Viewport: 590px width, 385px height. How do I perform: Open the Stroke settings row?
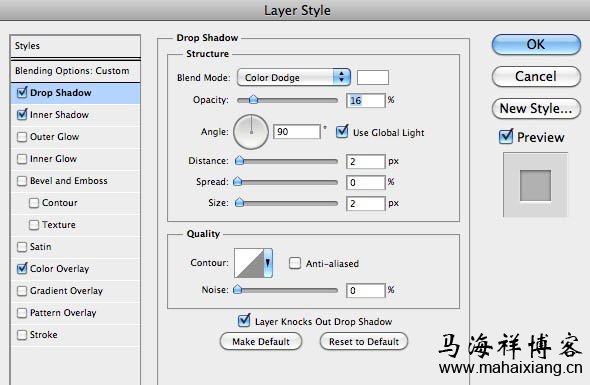75,335
